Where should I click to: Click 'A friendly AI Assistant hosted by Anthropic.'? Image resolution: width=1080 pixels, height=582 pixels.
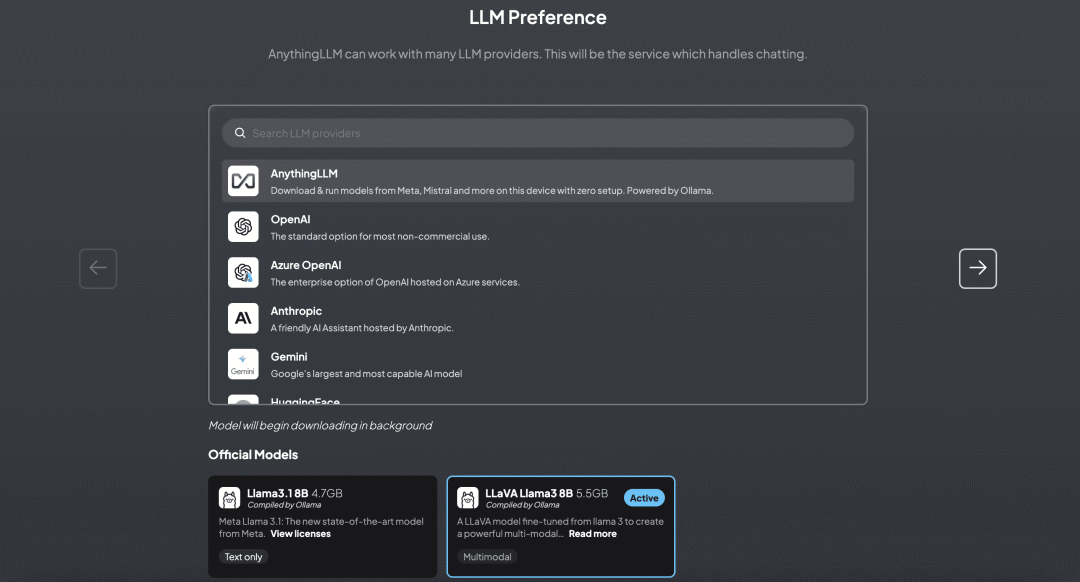click(362, 328)
